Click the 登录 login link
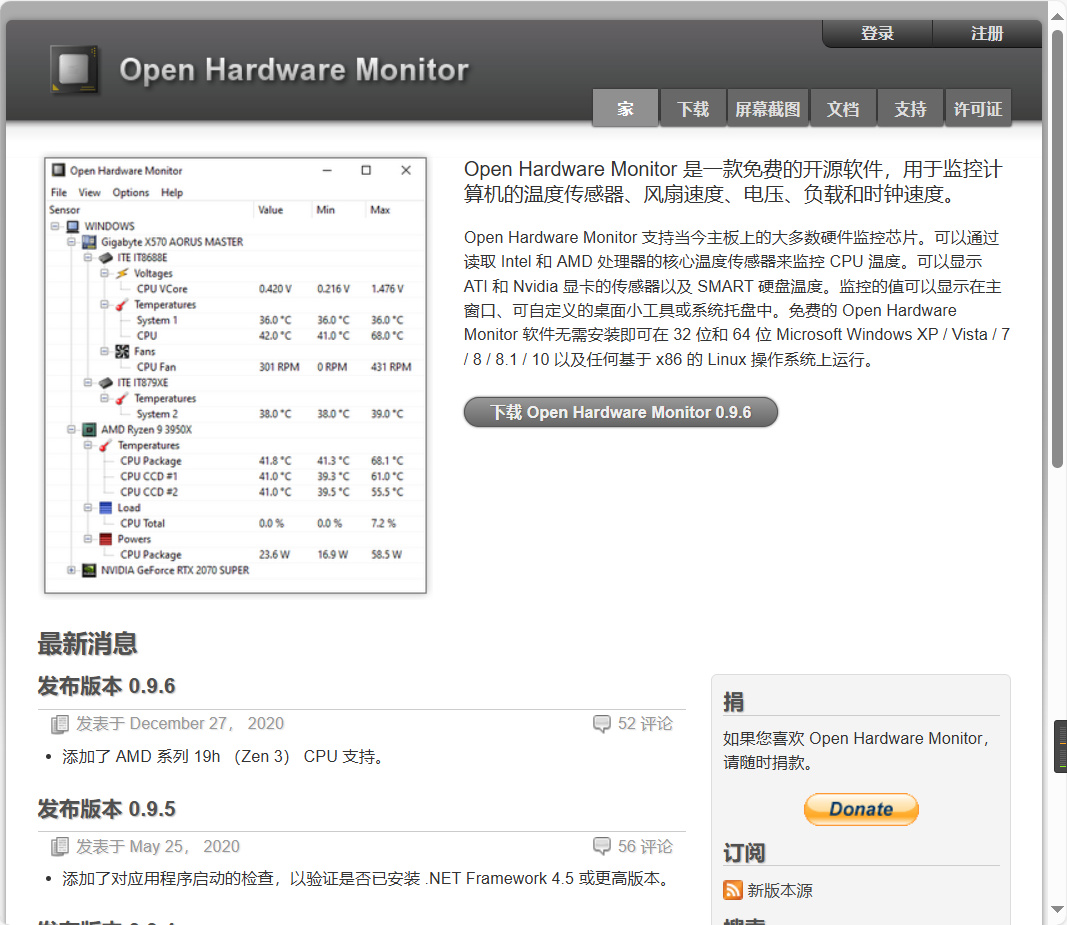1067x925 pixels. pyautogui.click(x=877, y=33)
